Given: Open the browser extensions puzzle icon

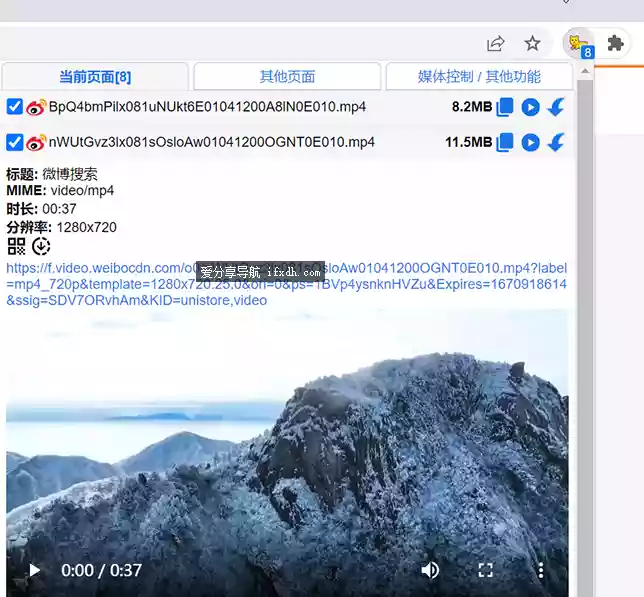Looking at the screenshot, I should [x=615, y=43].
